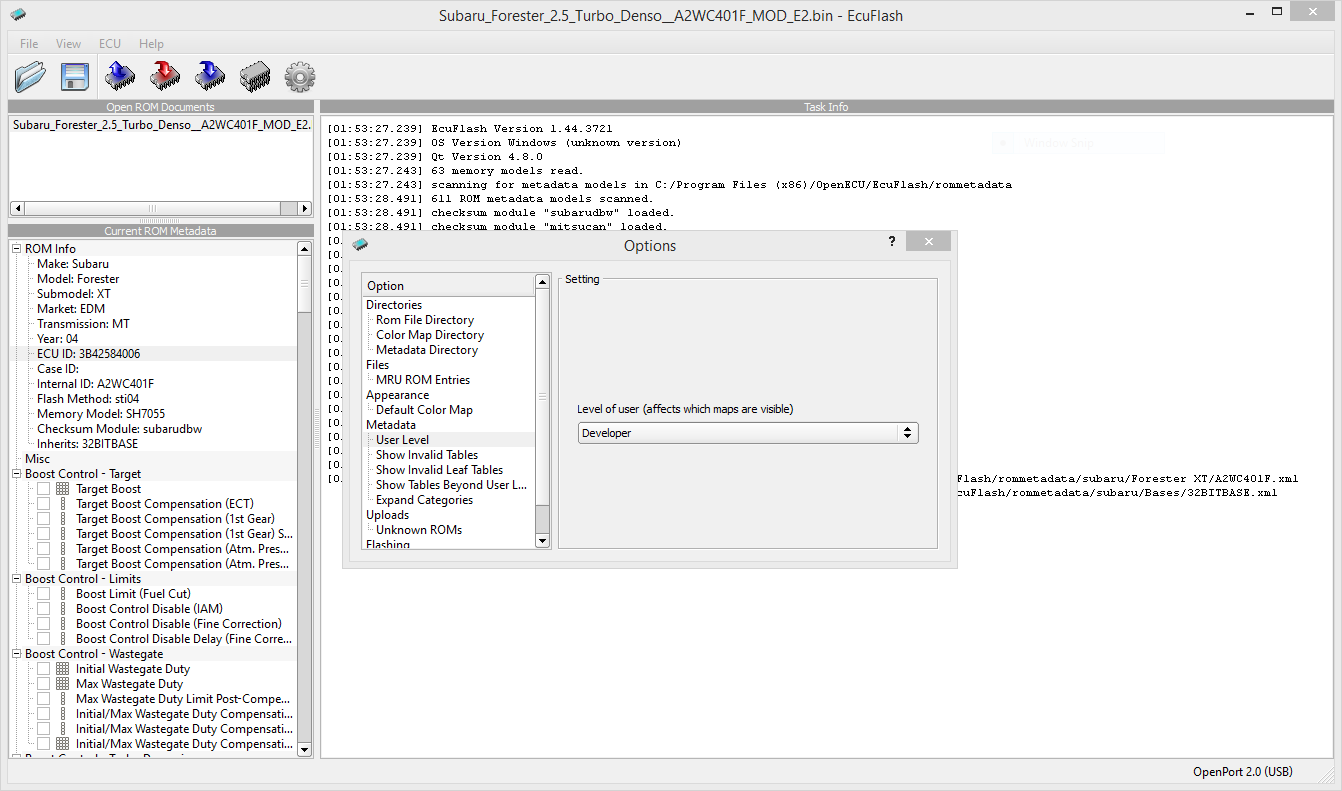Viewport: 1342px width, 791px height.
Task: Collapse the ROM Info tree node
Action: [17, 249]
